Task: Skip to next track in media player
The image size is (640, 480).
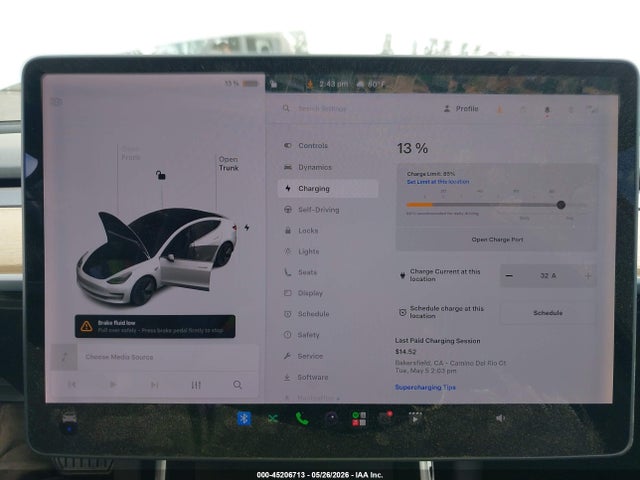Action: point(154,384)
